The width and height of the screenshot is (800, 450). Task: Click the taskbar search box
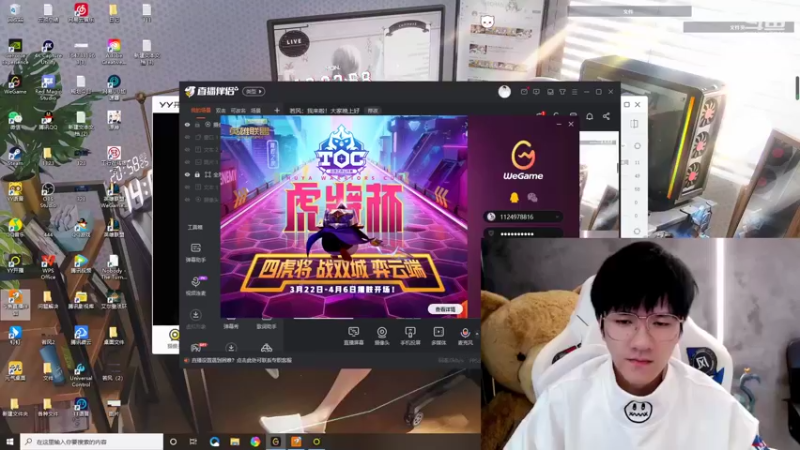coord(92,441)
